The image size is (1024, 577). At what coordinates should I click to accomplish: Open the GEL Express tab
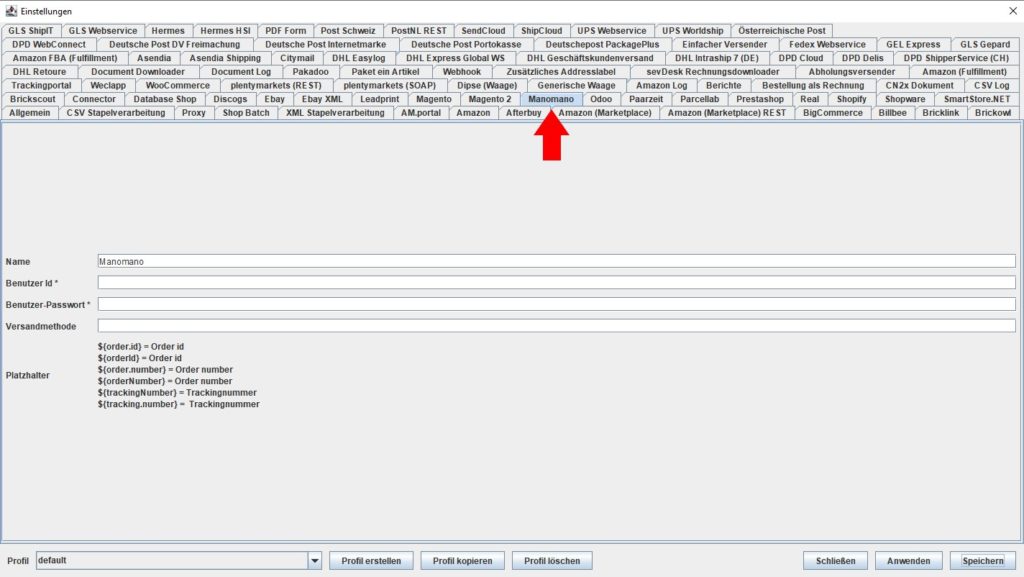click(x=913, y=44)
